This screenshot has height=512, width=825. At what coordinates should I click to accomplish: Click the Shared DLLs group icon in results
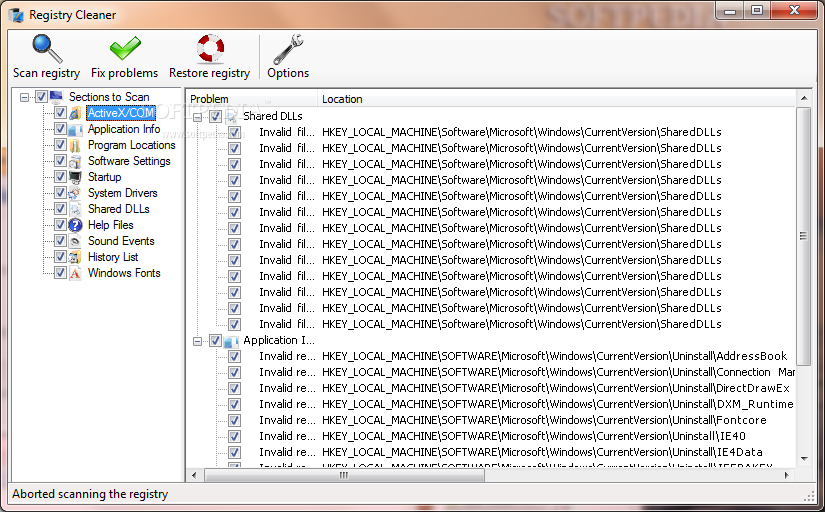point(232,116)
